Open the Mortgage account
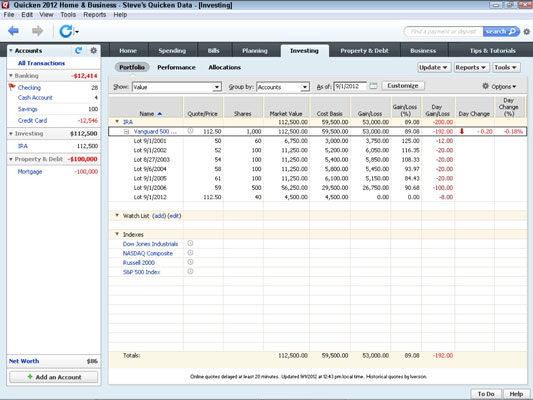The height and width of the screenshot is (400, 533). click(30, 172)
